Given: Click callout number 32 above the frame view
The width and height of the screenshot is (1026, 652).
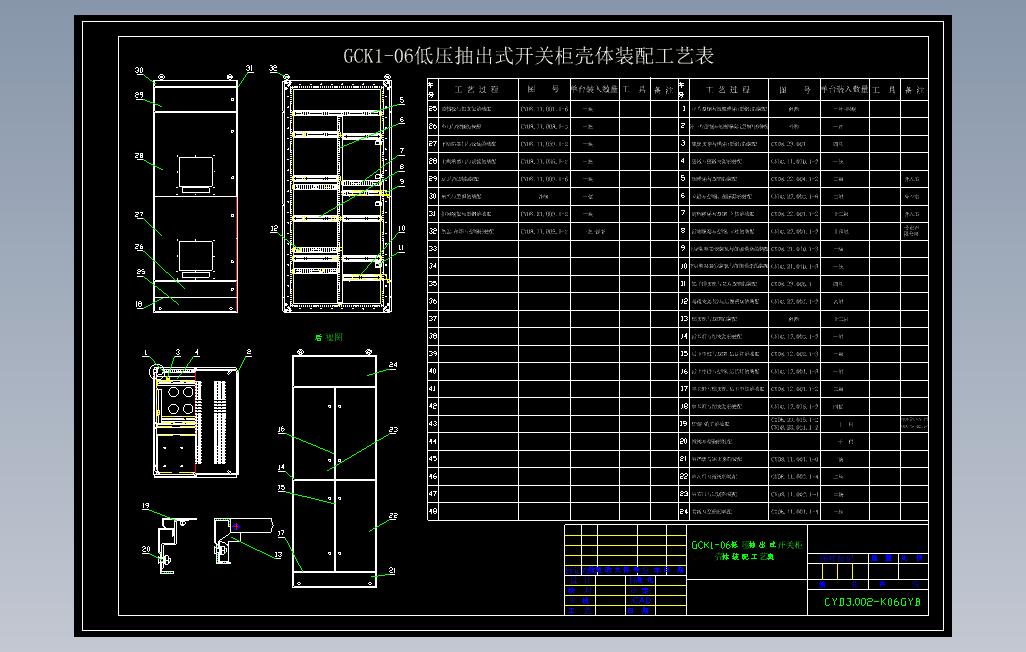Looking at the screenshot, I should 274,68.
